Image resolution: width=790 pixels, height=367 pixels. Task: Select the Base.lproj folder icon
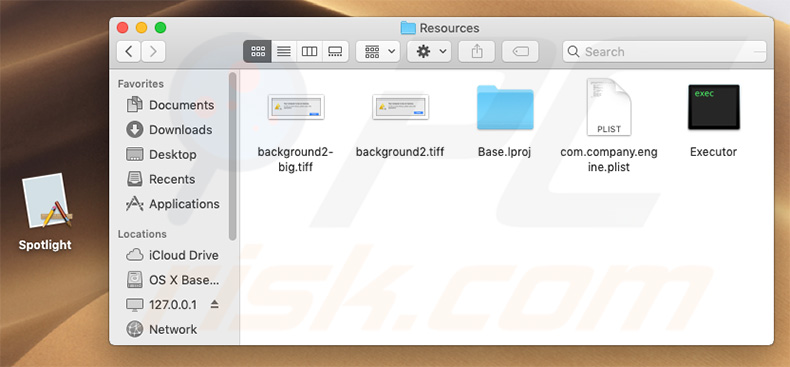tap(505, 107)
